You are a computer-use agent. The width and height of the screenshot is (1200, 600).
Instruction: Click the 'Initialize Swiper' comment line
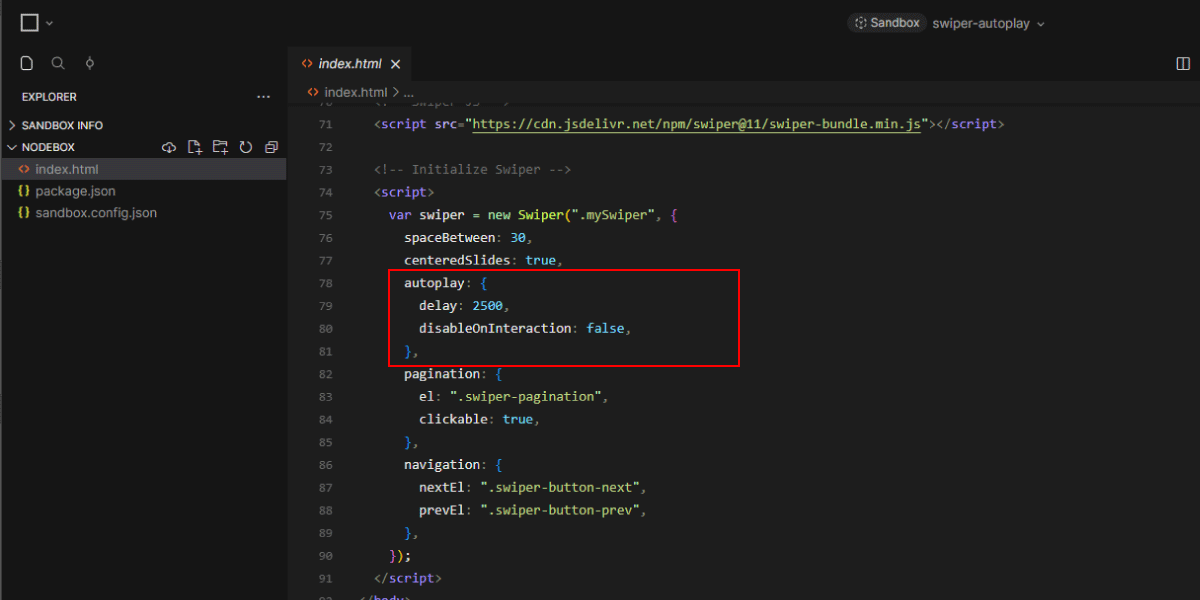coord(473,169)
